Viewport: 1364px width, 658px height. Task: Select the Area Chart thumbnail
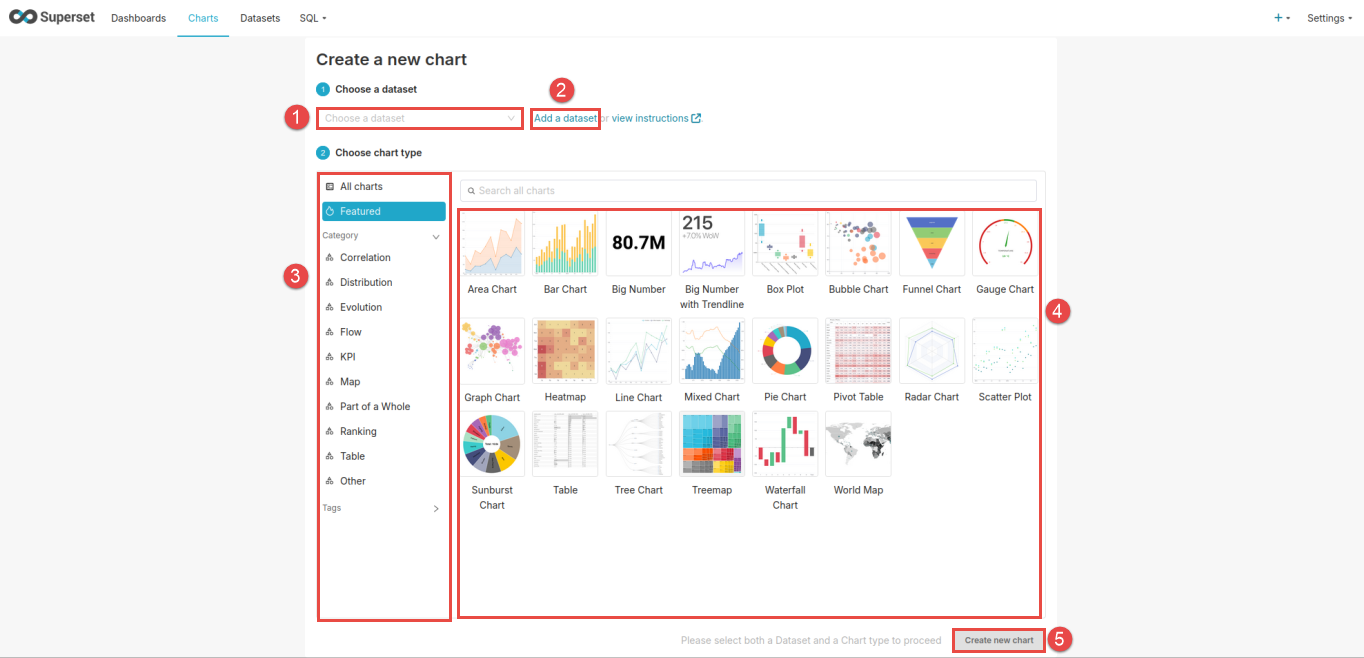pyautogui.click(x=492, y=243)
